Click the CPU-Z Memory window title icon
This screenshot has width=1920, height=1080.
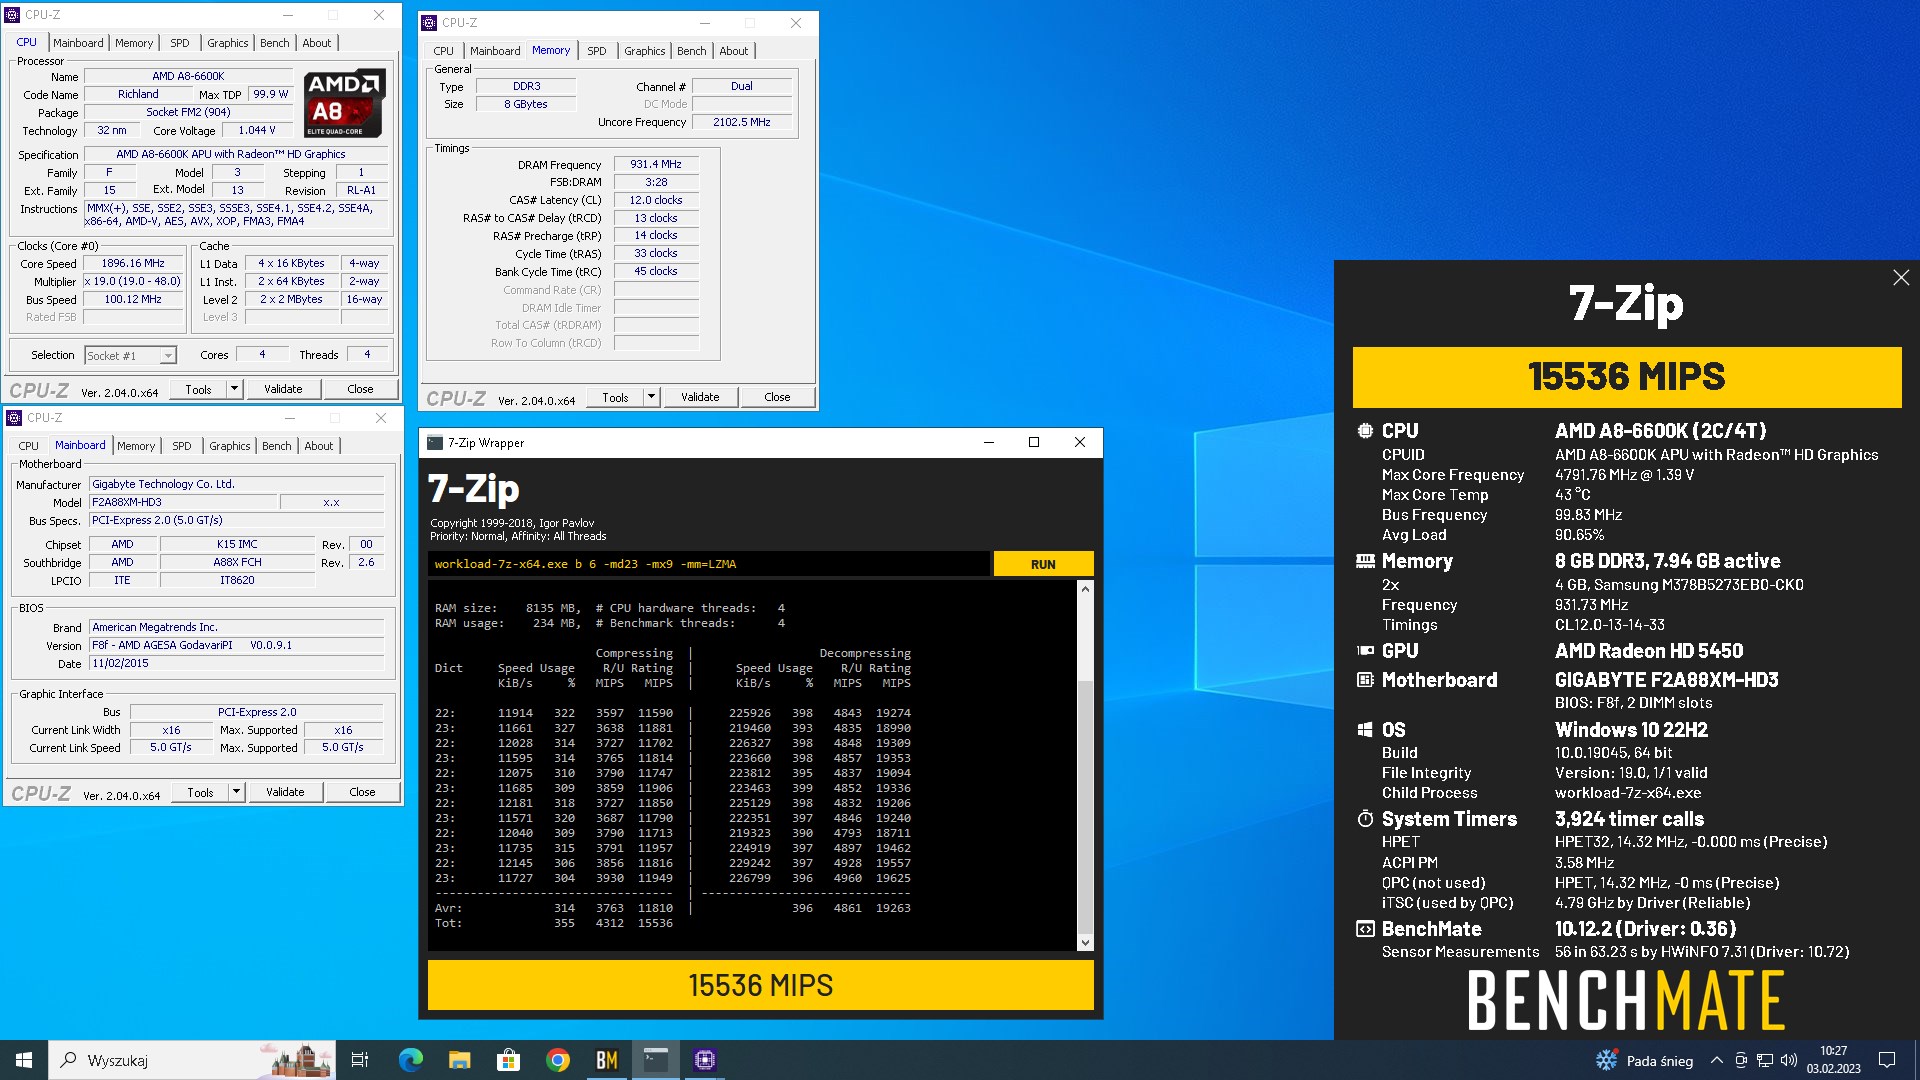[x=430, y=23]
